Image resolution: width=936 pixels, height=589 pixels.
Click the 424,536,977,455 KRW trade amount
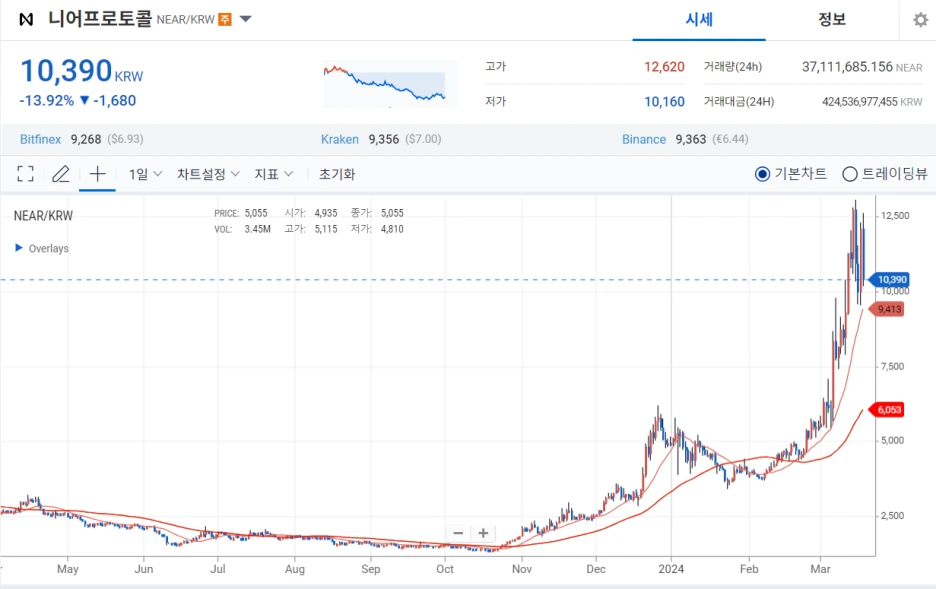click(872, 101)
